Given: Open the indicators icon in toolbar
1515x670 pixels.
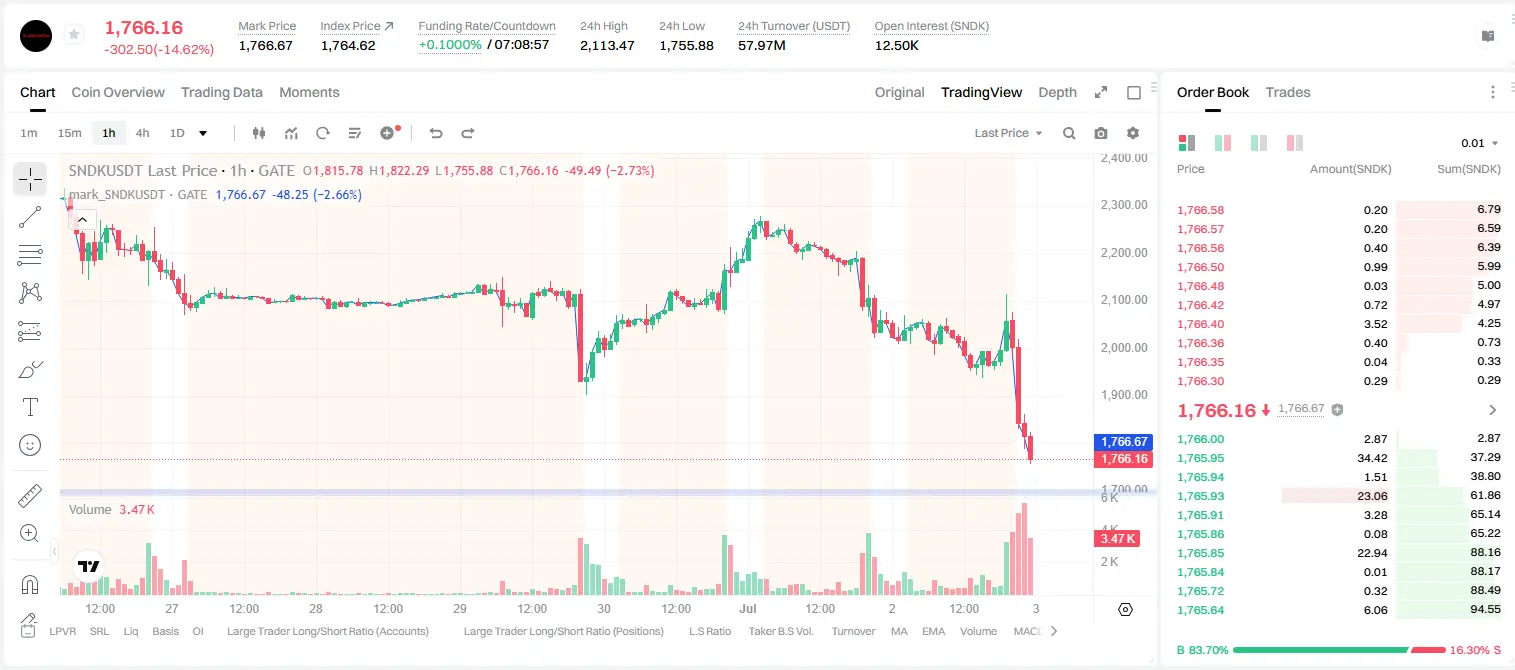Looking at the screenshot, I should pos(291,133).
